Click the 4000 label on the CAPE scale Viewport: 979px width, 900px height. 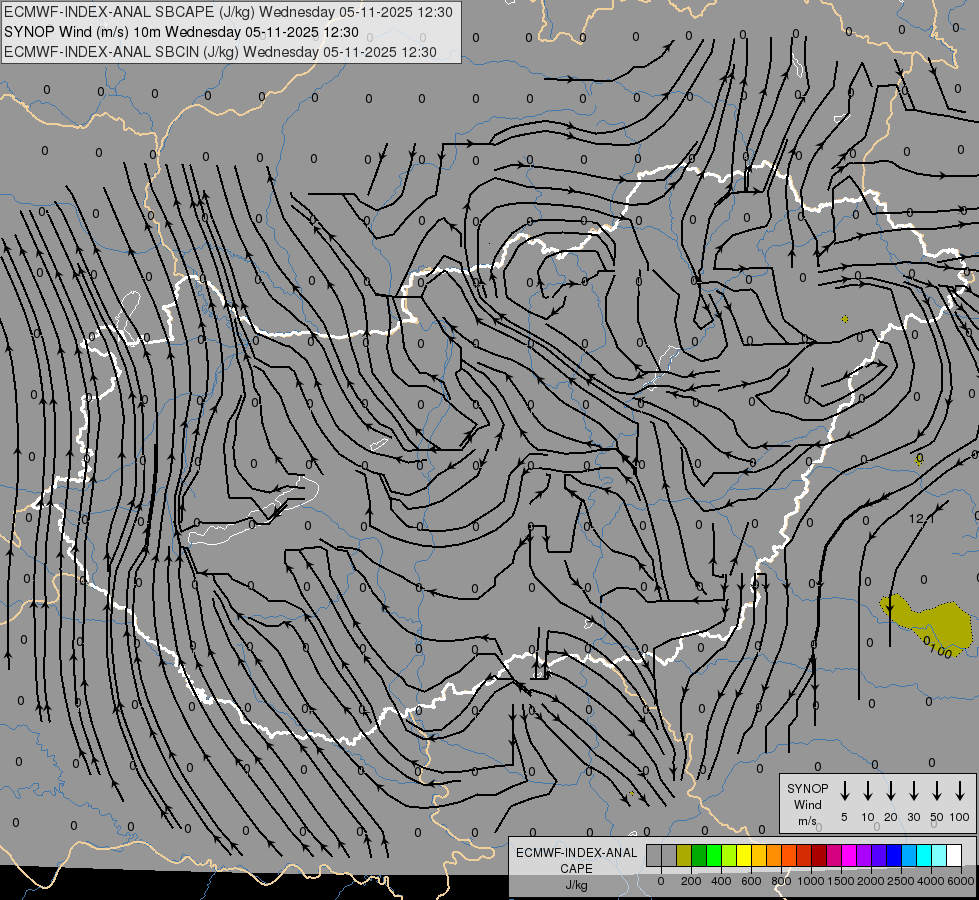(x=931, y=881)
